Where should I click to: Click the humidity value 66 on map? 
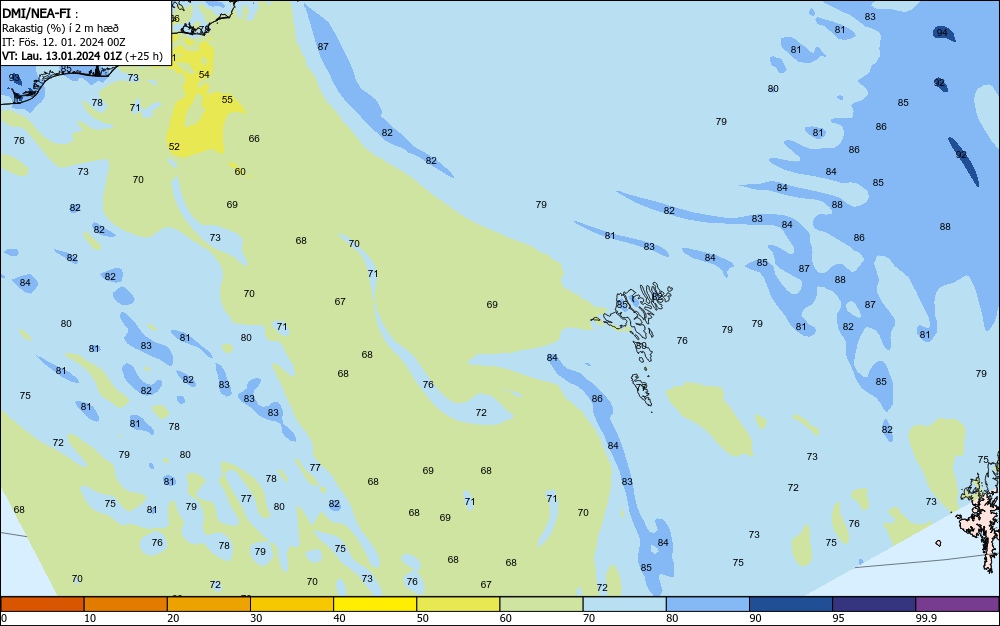[254, 138]
